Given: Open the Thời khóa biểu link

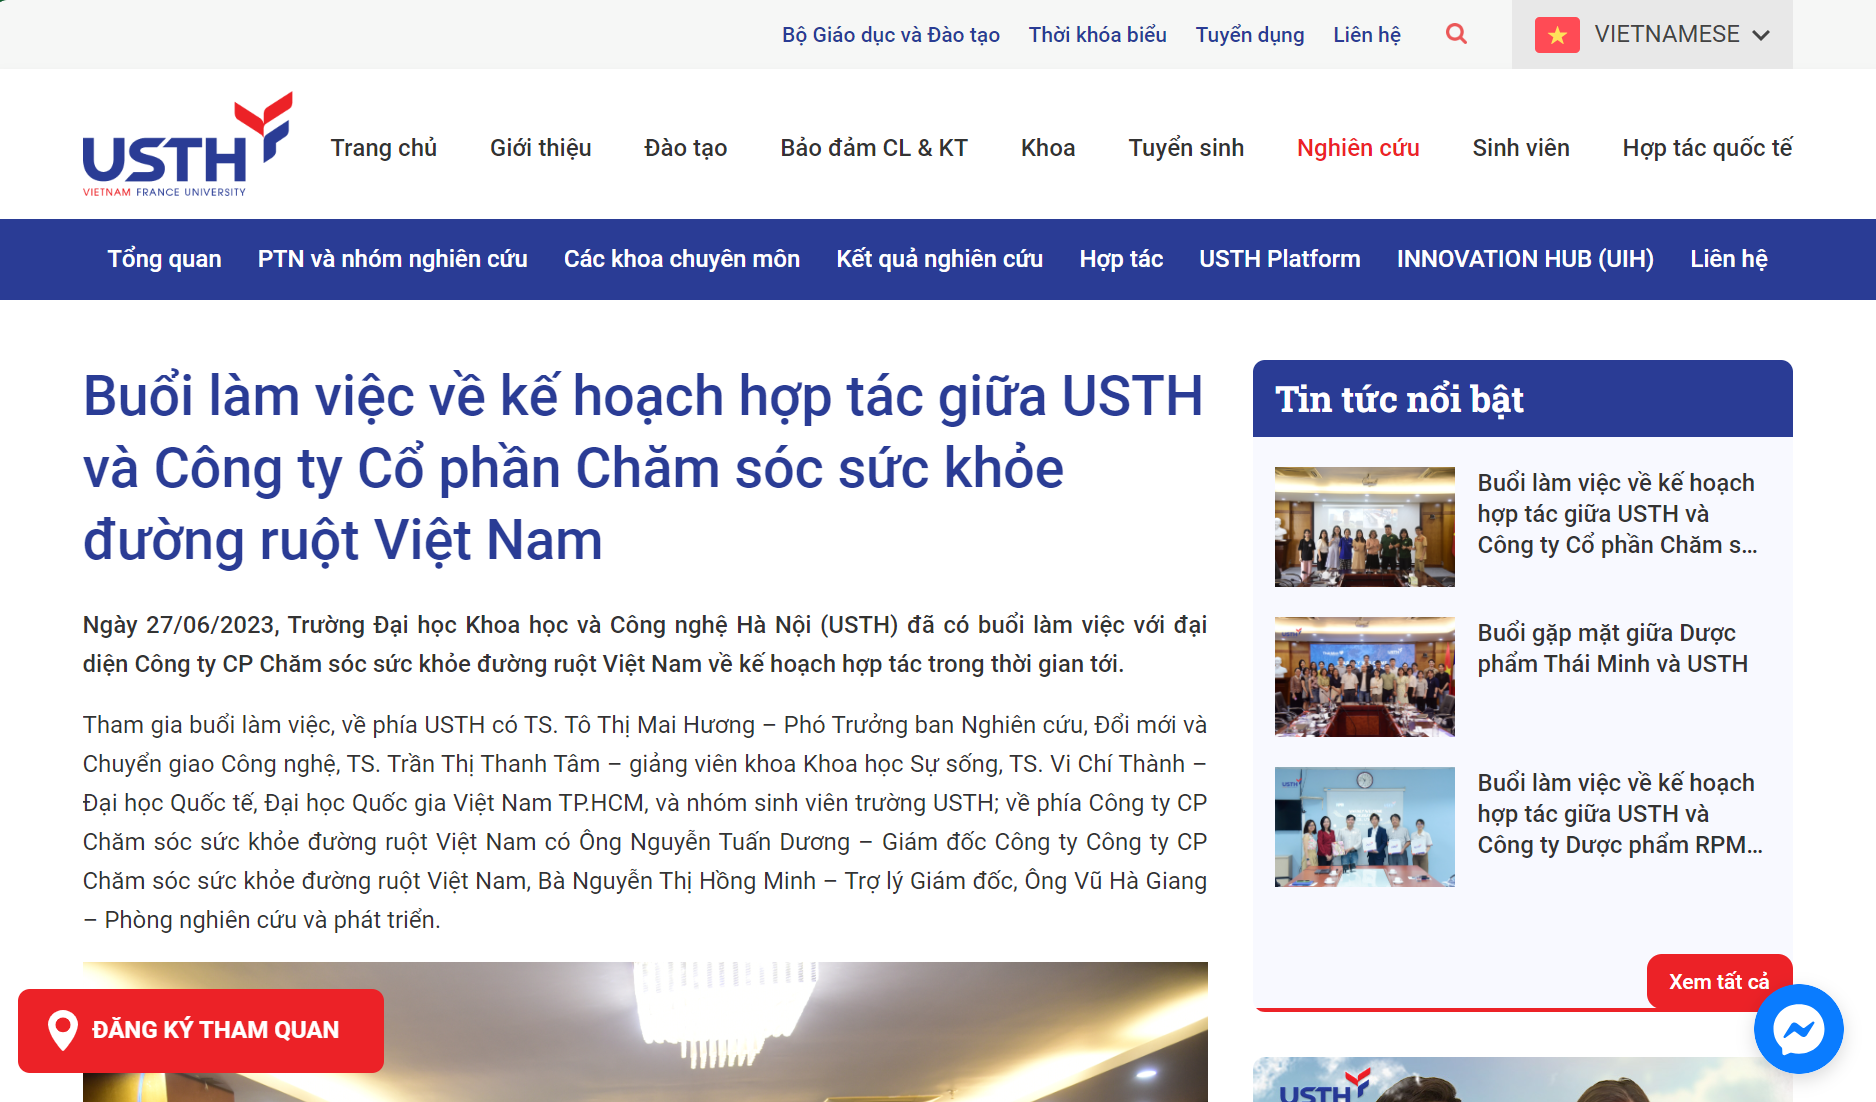Looking at the screenshot, I should (x=1098, y=35).
